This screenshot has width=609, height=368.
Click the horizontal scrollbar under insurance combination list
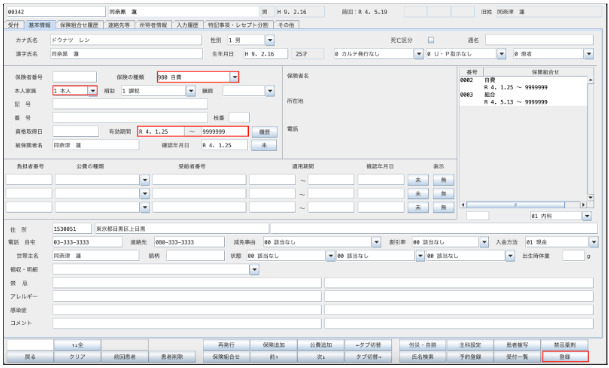[x=523, y=204]
